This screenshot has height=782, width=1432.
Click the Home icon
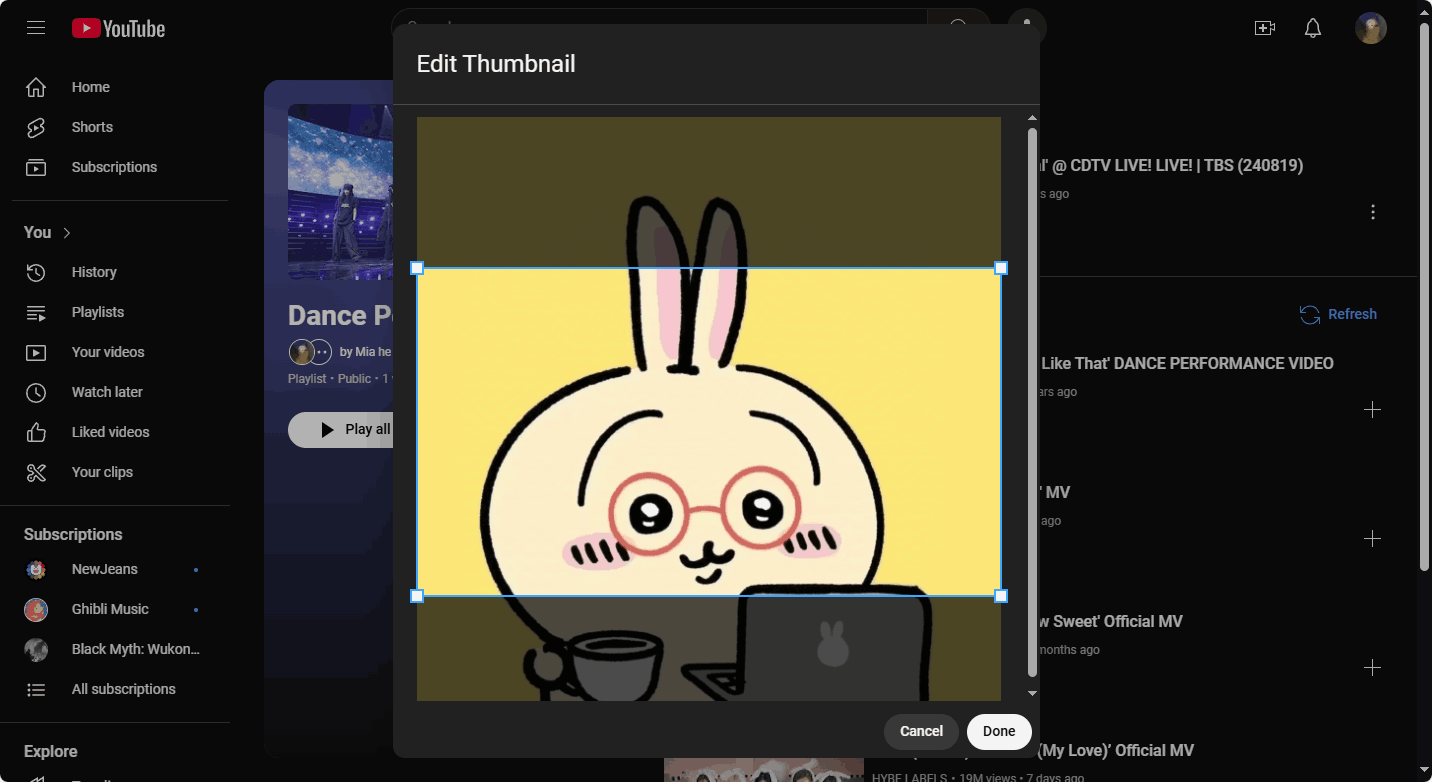36,87
